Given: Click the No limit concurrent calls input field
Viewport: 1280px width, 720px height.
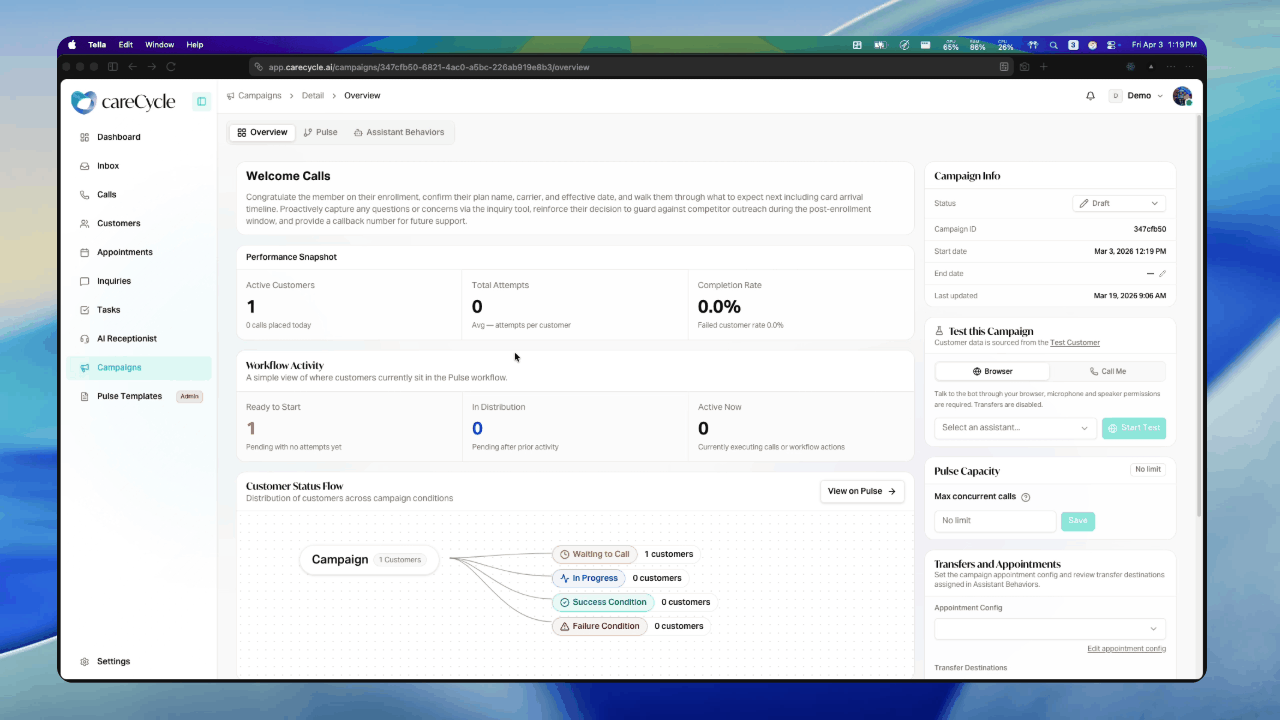Looking at the screenshot, I should [994, 520].
